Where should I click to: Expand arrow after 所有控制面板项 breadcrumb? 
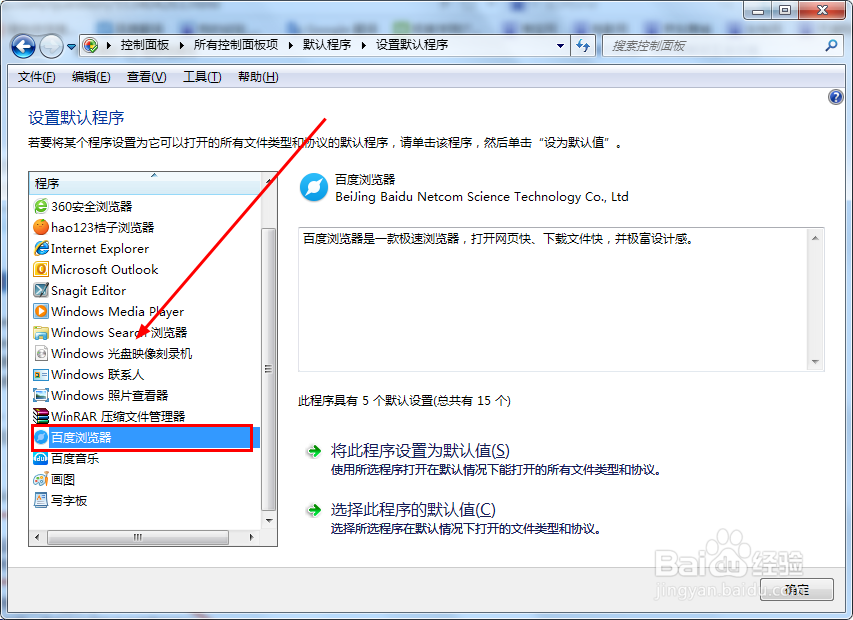[291, 45]
